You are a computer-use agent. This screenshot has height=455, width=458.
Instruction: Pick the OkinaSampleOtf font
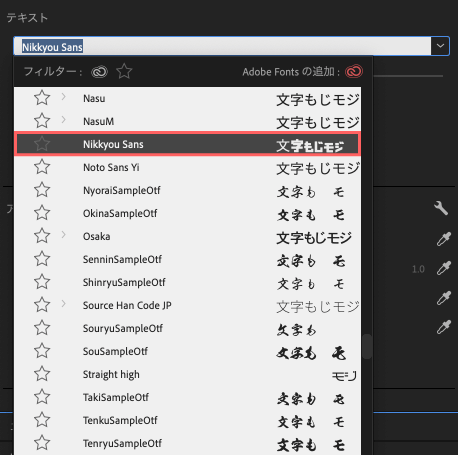click(120, 213)
